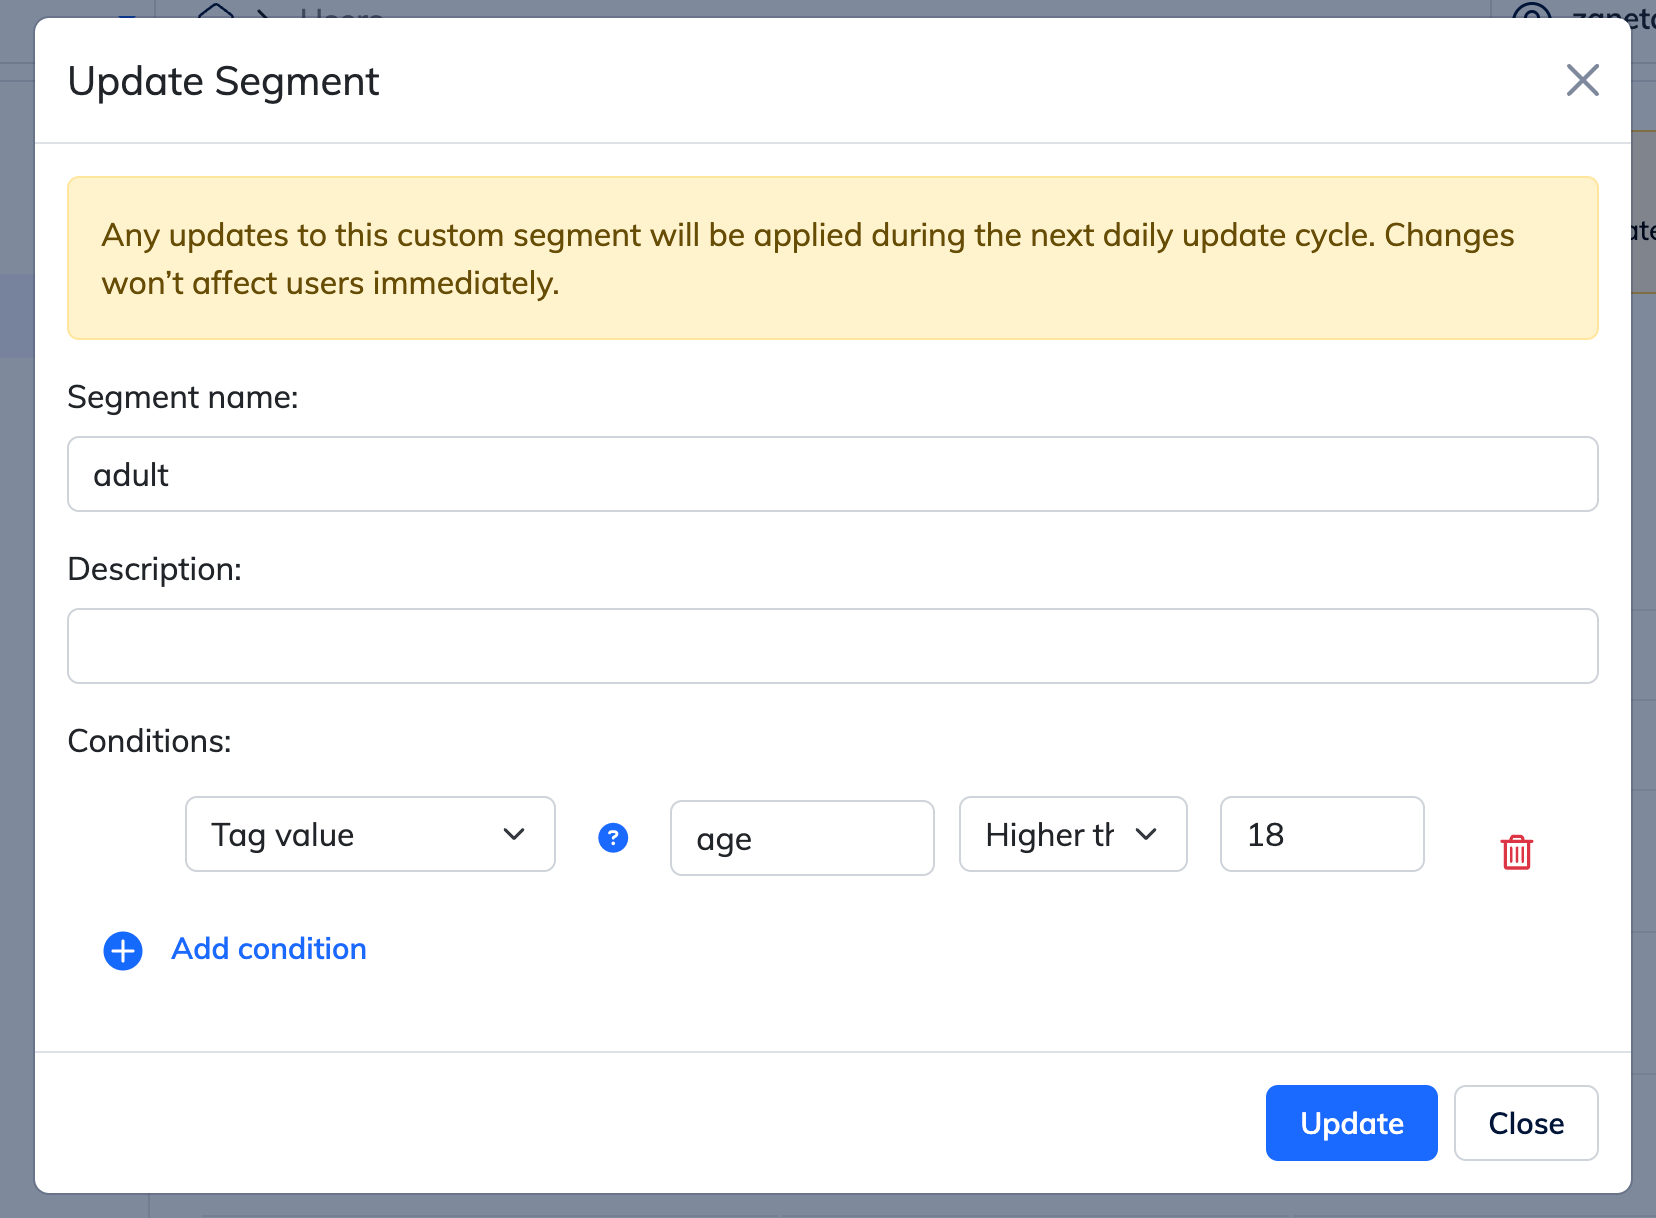
Task: Click the Close button in dialog footer
Action: pyautogui.click(x=1525, y=1123)
